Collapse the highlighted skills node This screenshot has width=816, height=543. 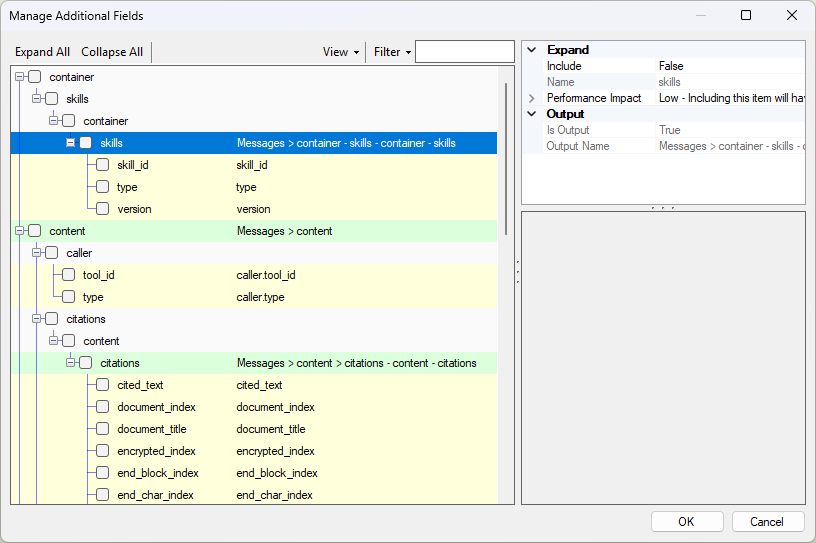tap(71, 143)
